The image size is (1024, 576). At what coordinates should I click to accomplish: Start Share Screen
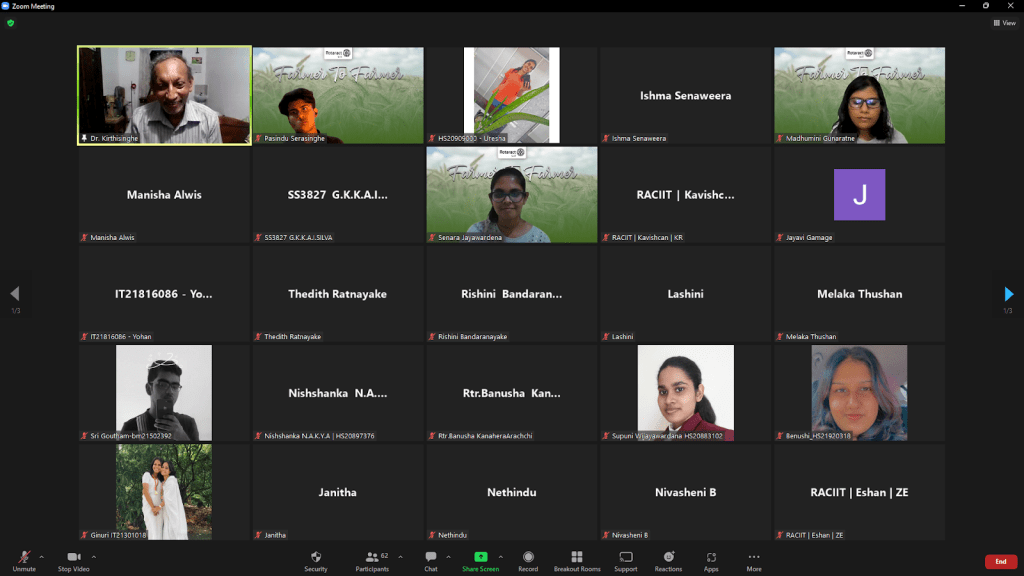[480, 559]
